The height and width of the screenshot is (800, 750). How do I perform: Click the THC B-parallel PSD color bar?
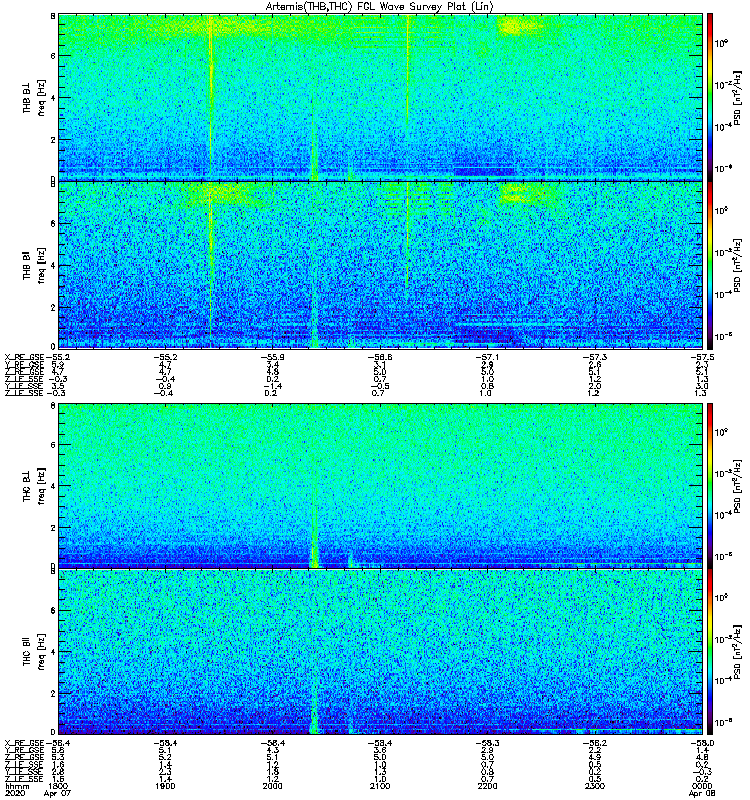tap(710, 652)
